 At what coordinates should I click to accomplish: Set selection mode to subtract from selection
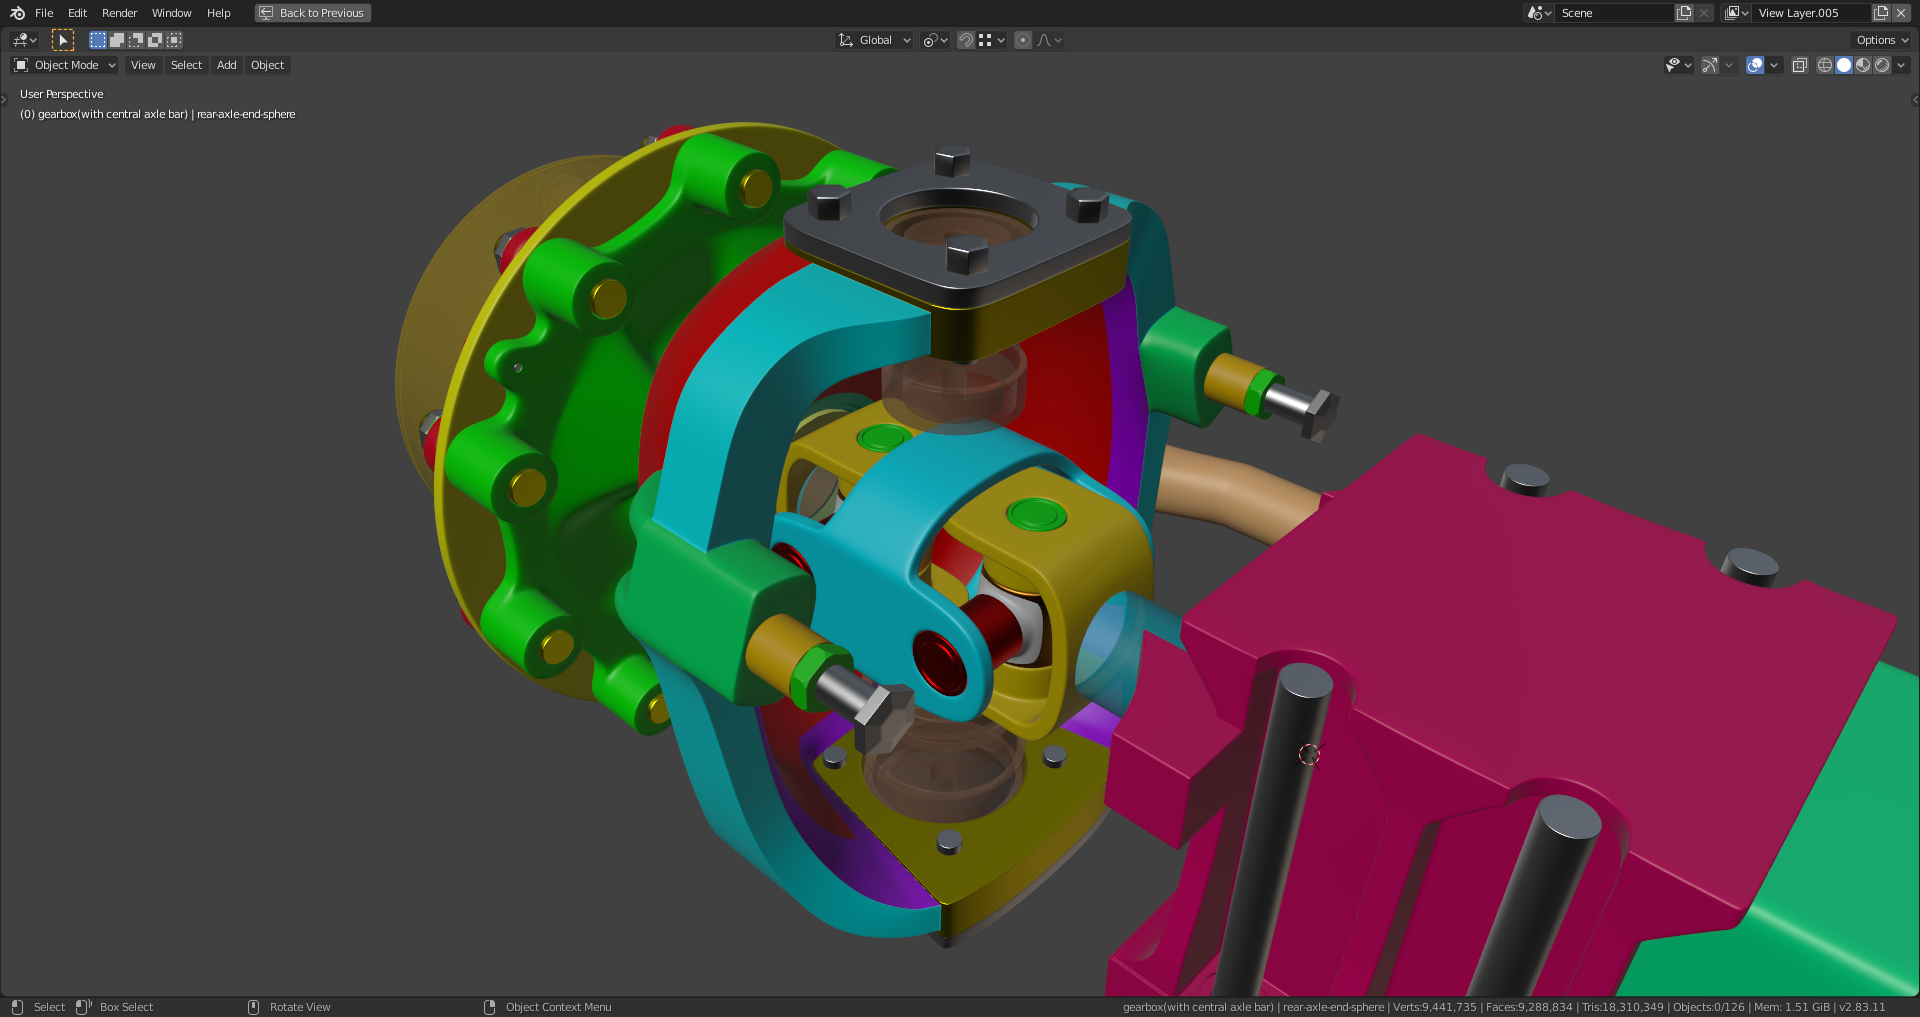[x=136, y=40]
